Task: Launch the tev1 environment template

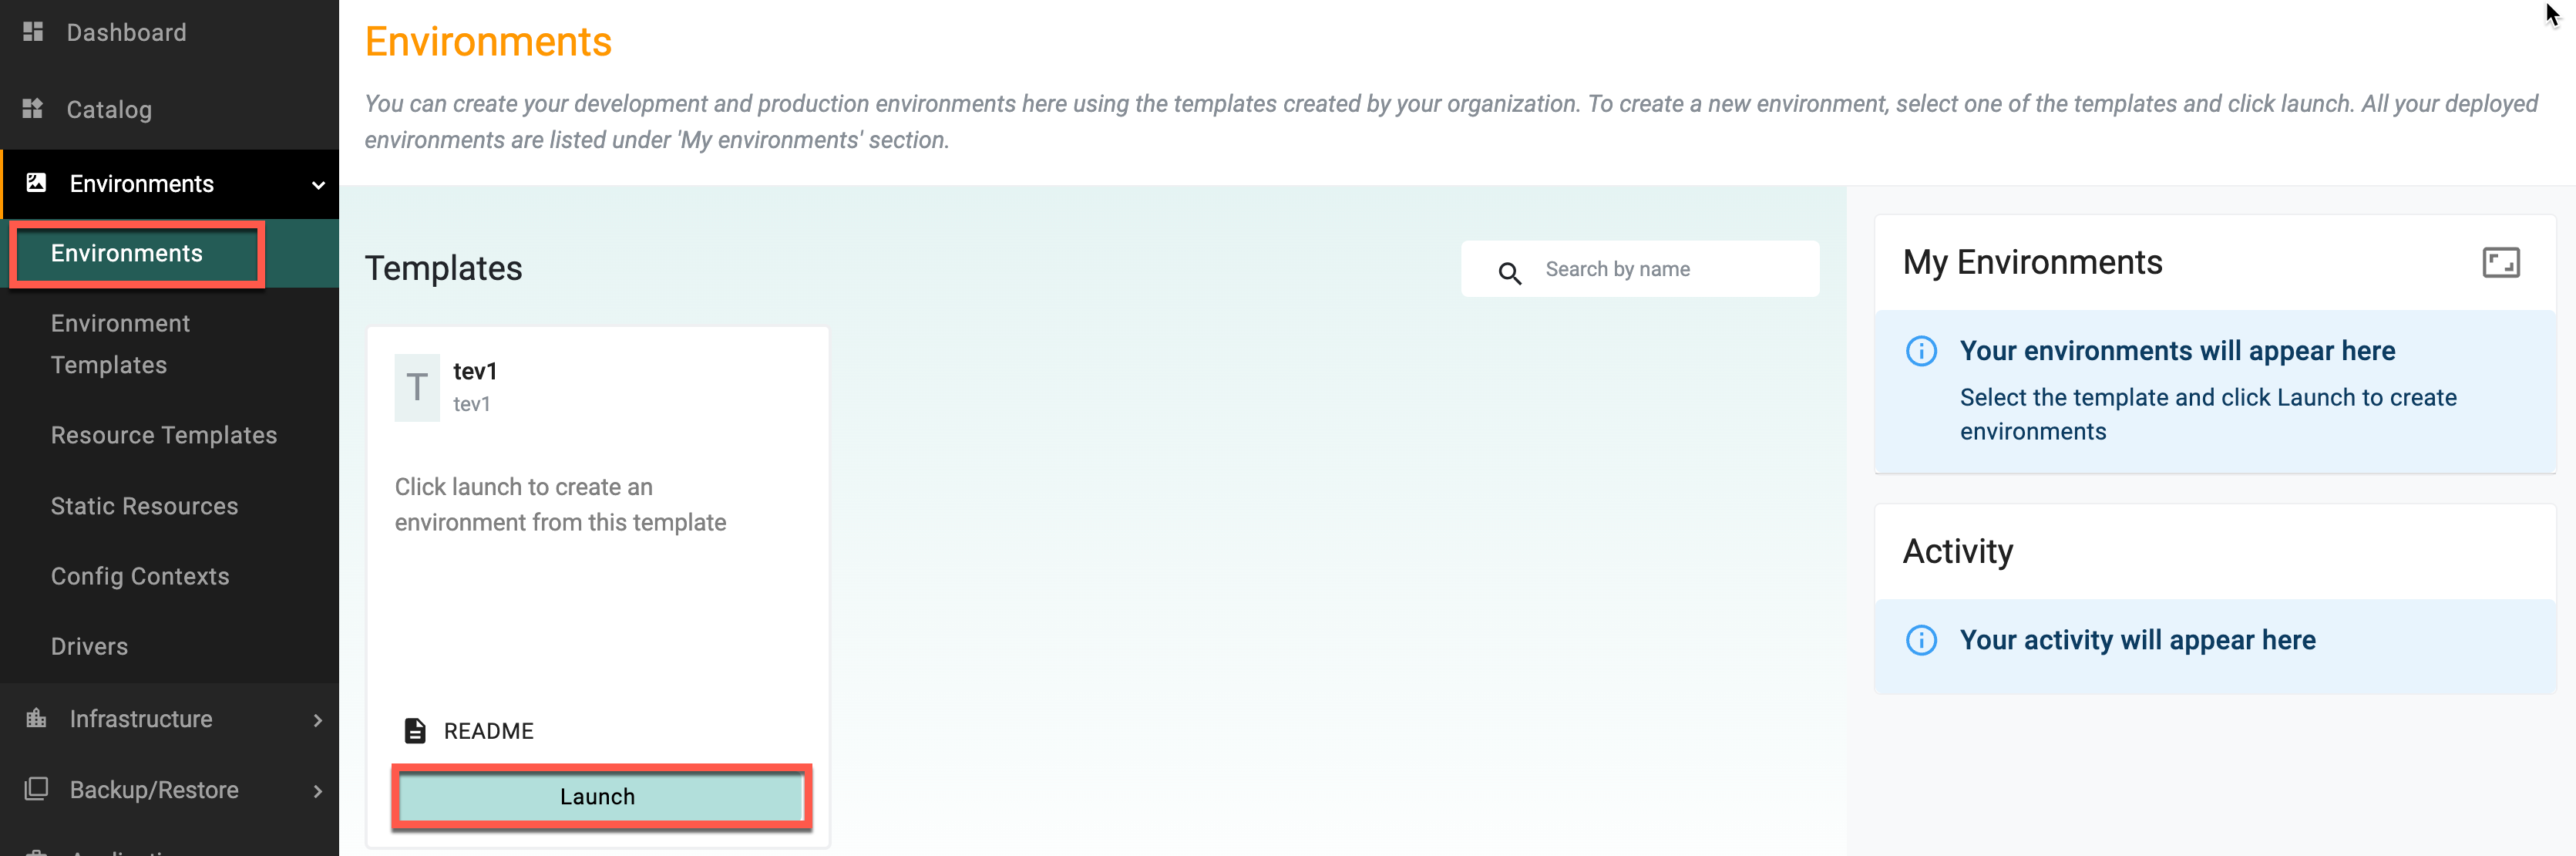Action: pos(595,795)
